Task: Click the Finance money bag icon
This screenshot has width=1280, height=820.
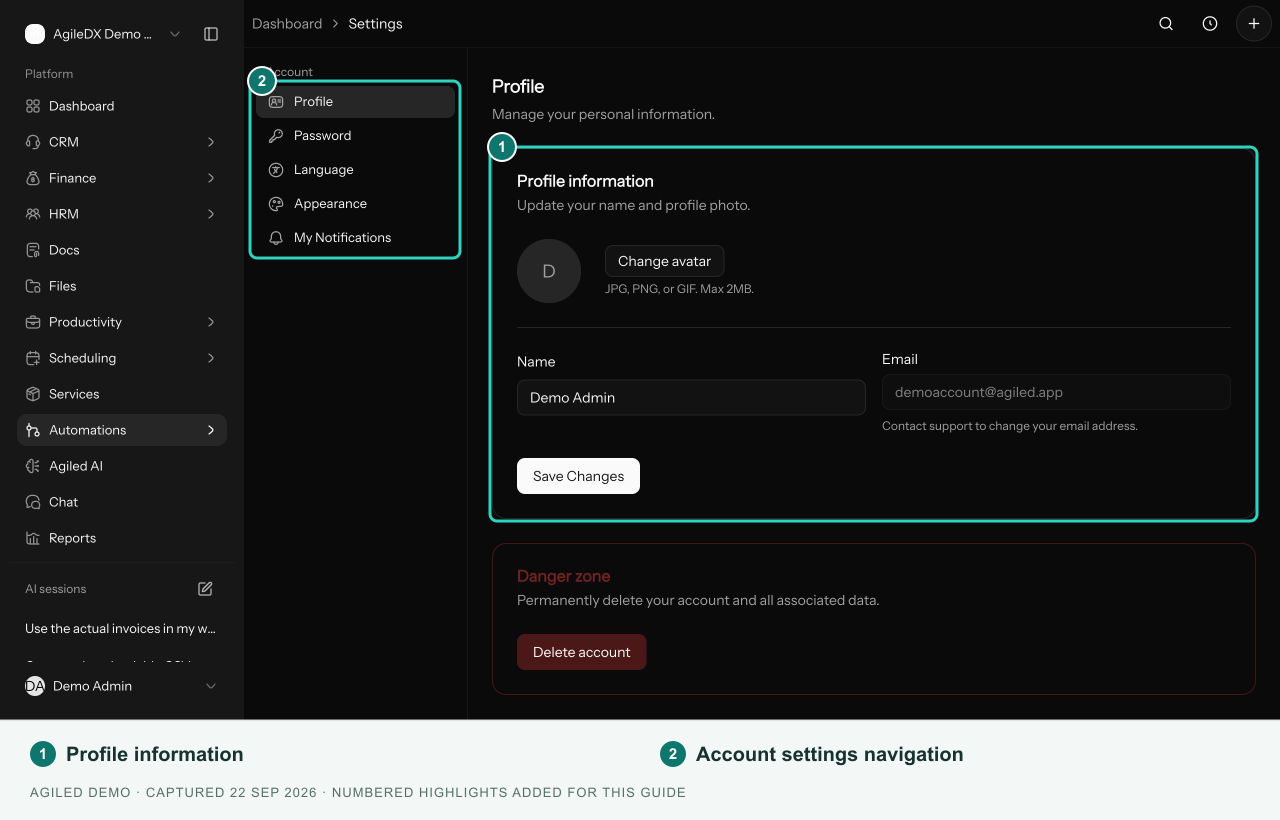Action: tap(33, 178)
